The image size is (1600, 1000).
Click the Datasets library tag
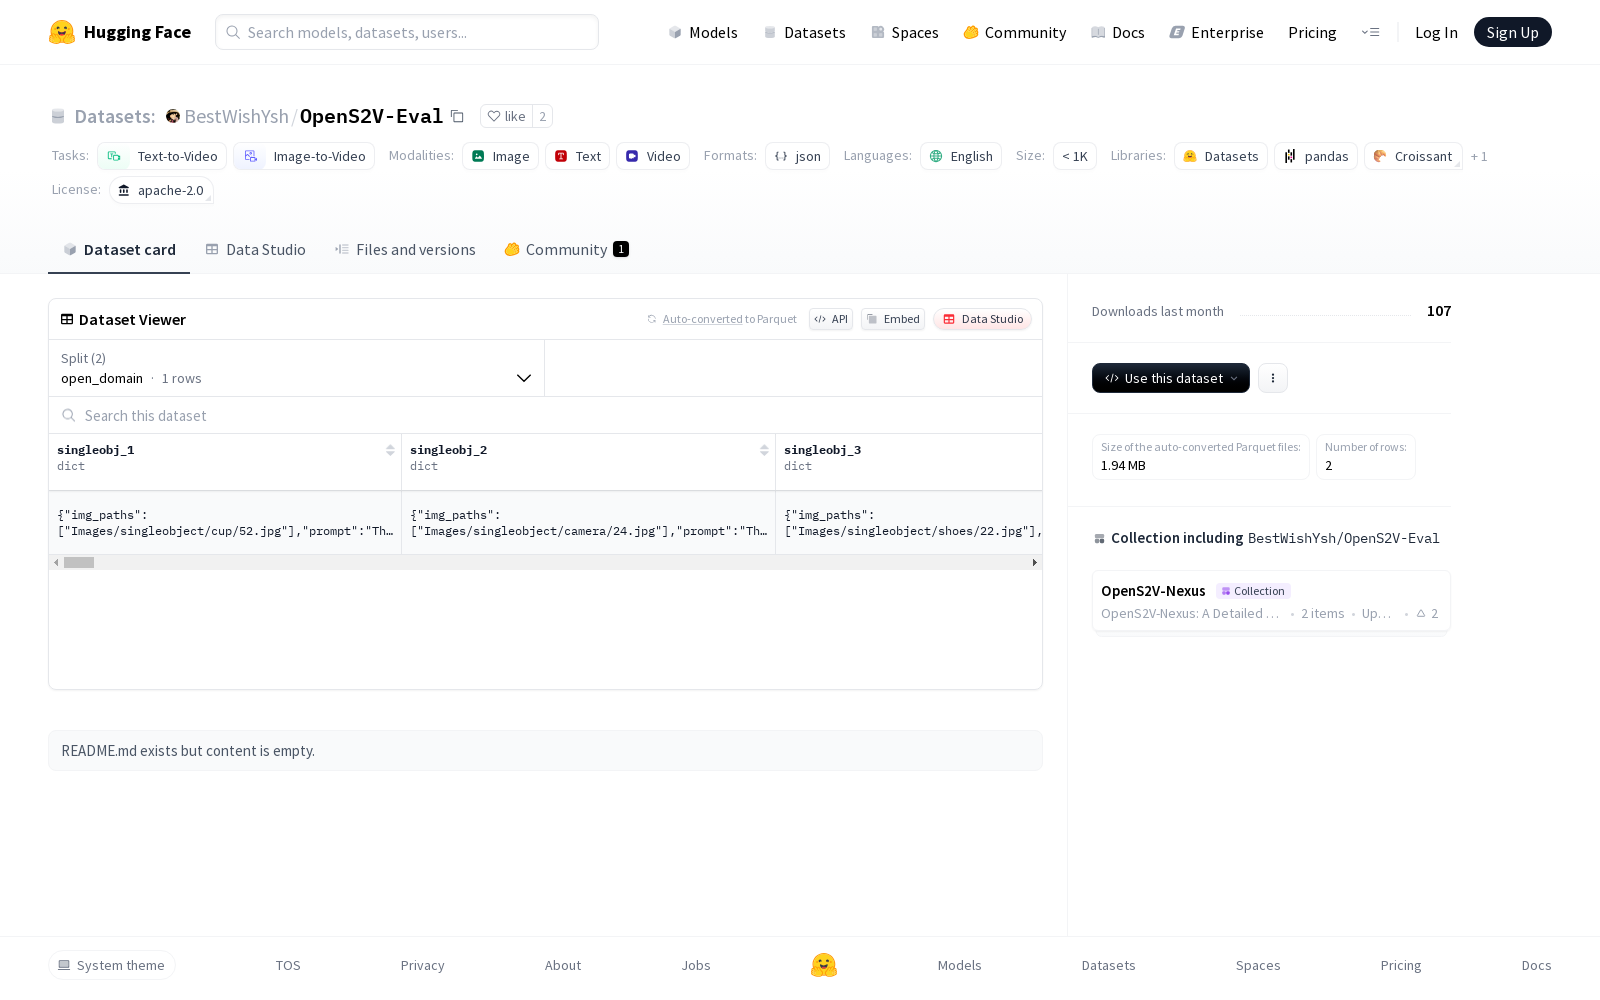click(x=1221, y=156)
